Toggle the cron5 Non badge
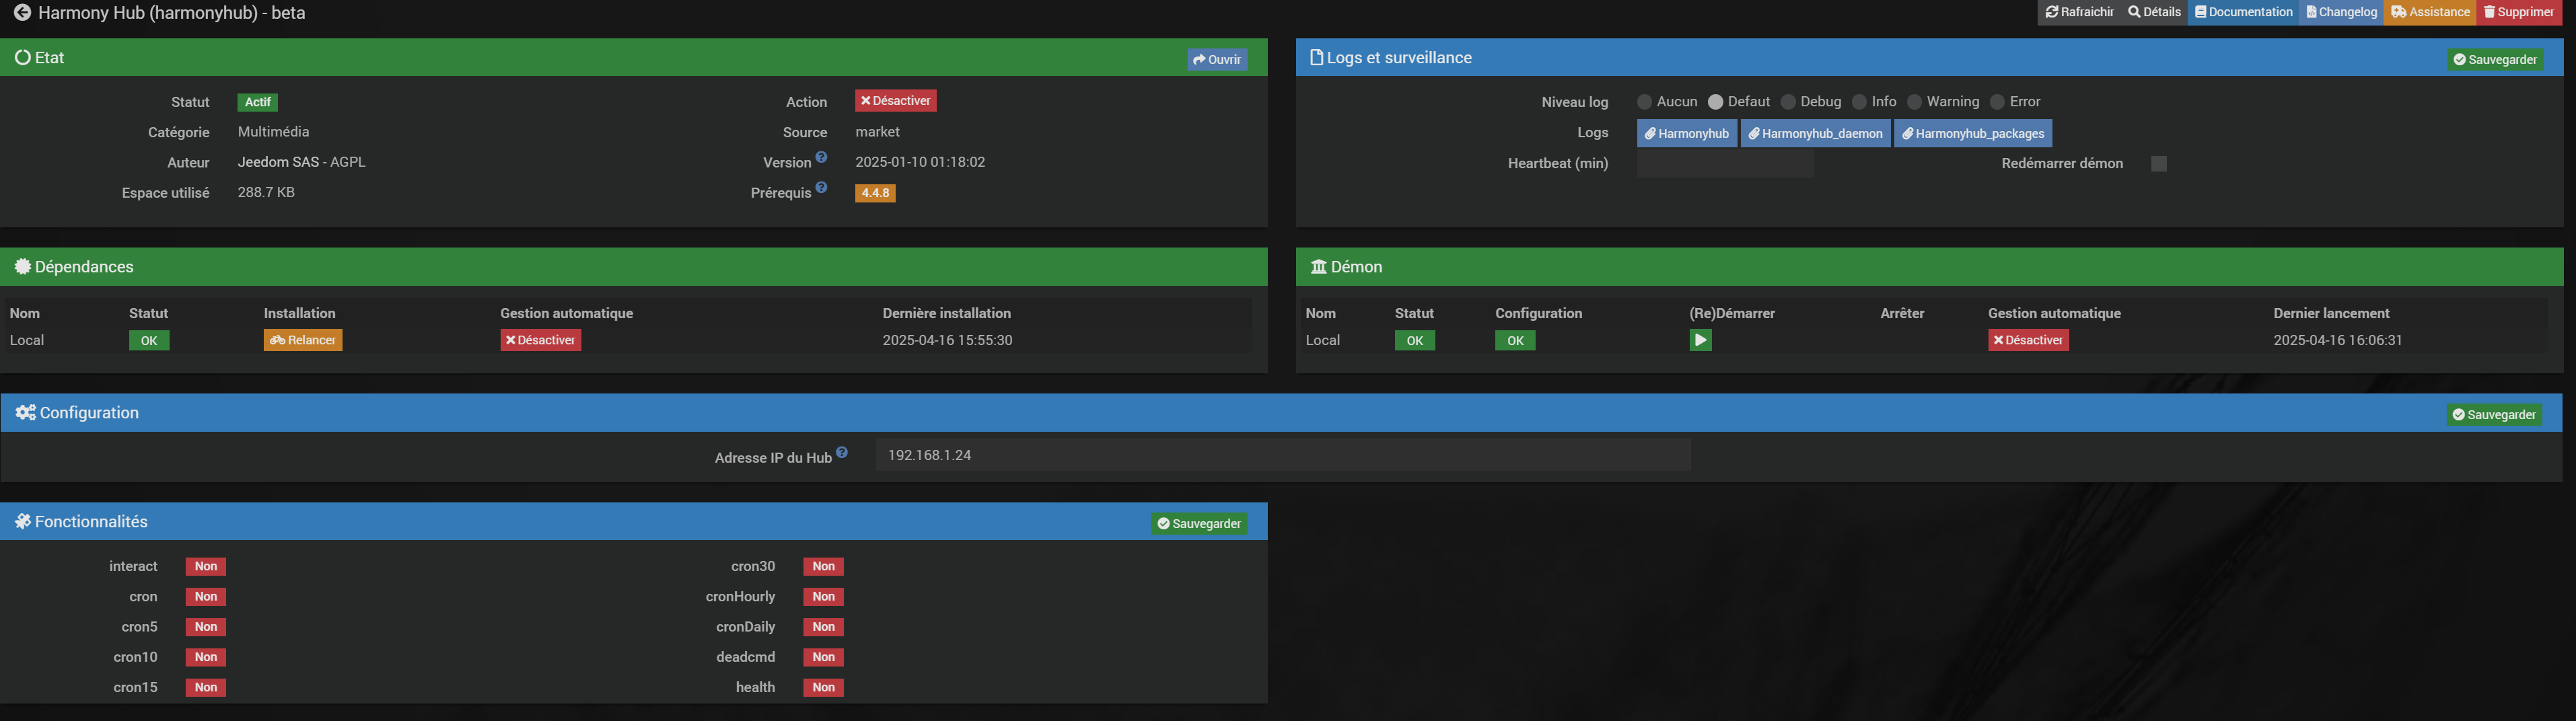The image size is (2576, 721). tap(206, 627)
